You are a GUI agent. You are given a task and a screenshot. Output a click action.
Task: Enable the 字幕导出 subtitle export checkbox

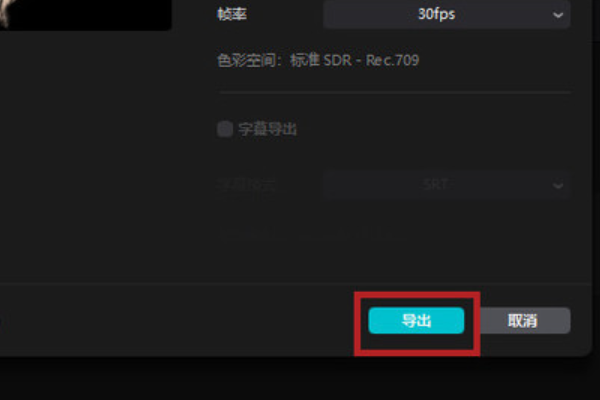pos(225,129)
